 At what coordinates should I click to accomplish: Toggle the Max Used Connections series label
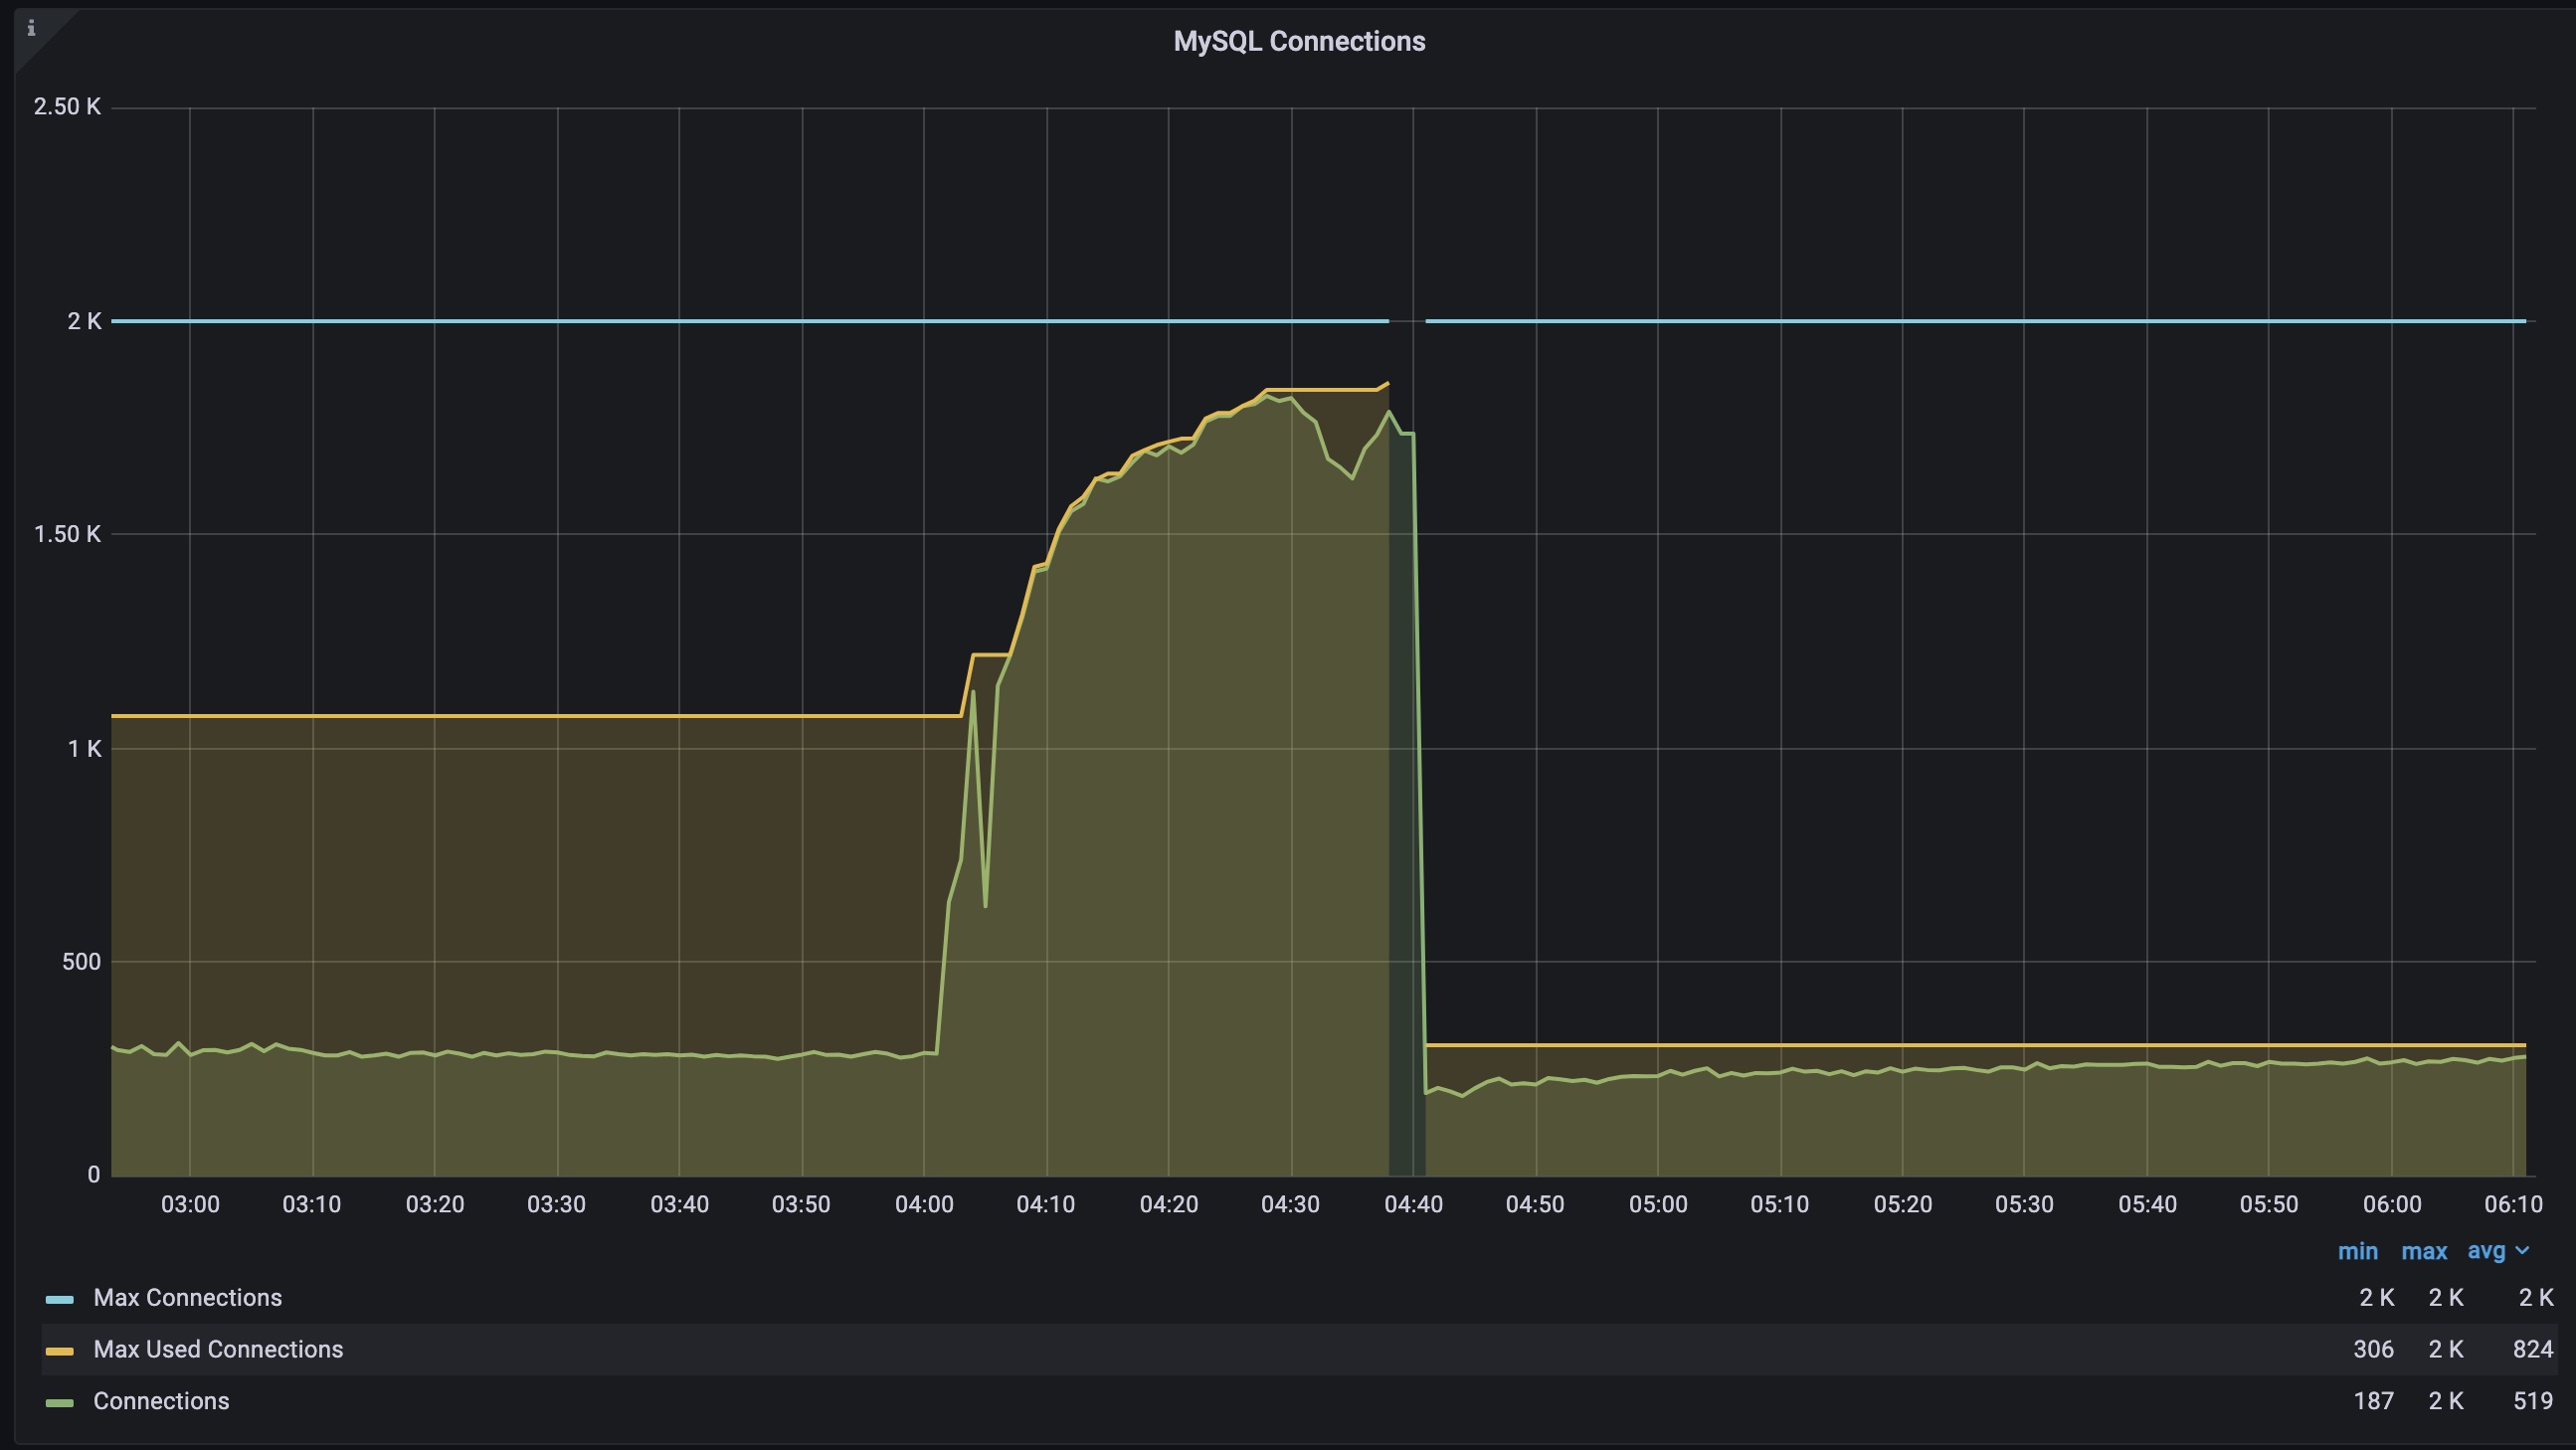[218, 1350]
